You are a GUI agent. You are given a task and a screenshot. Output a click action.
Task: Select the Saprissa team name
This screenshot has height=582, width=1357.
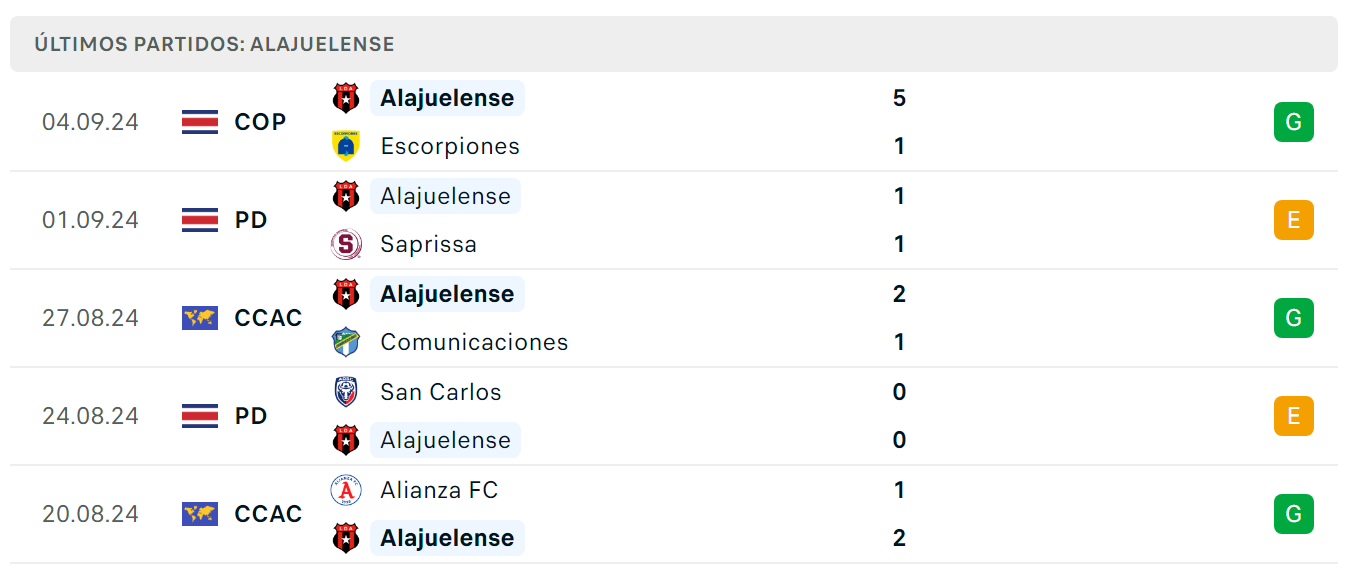(428, 244)
